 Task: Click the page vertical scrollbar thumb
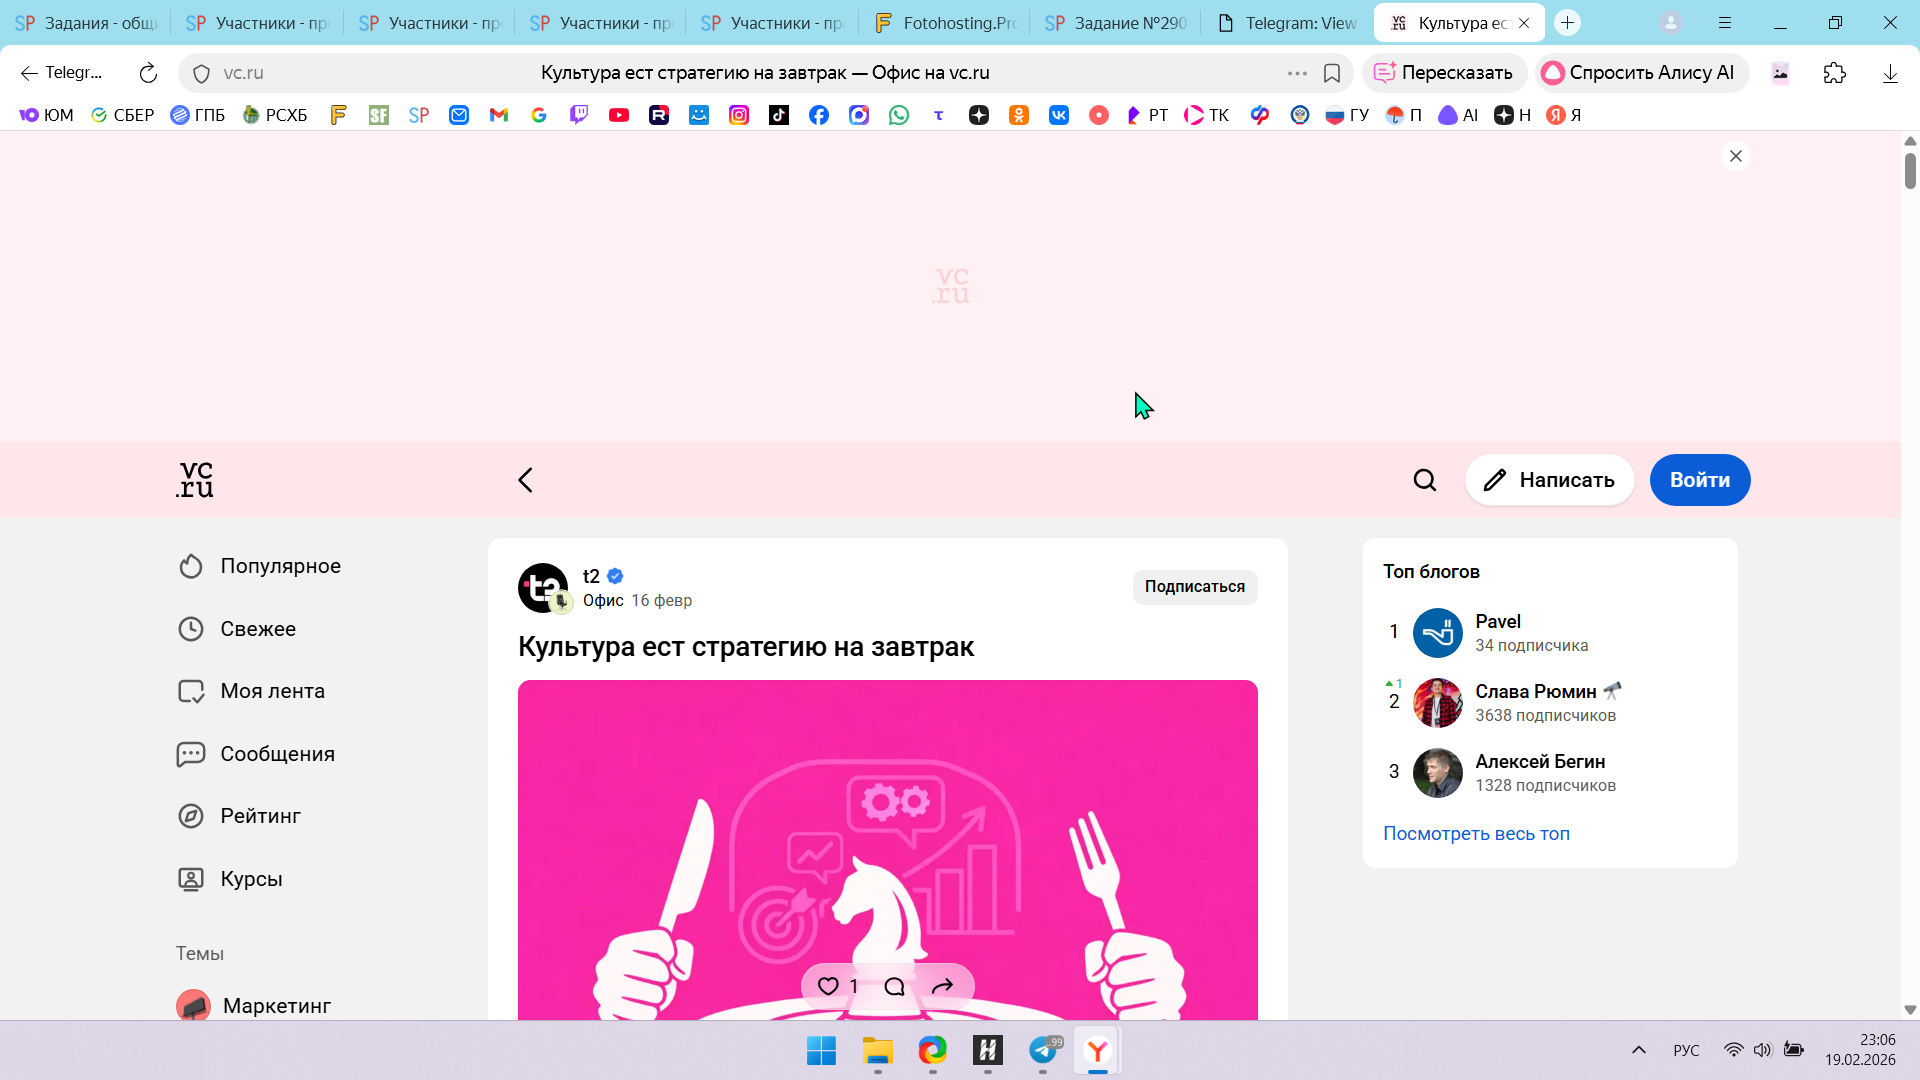[x=1910, y=170]
